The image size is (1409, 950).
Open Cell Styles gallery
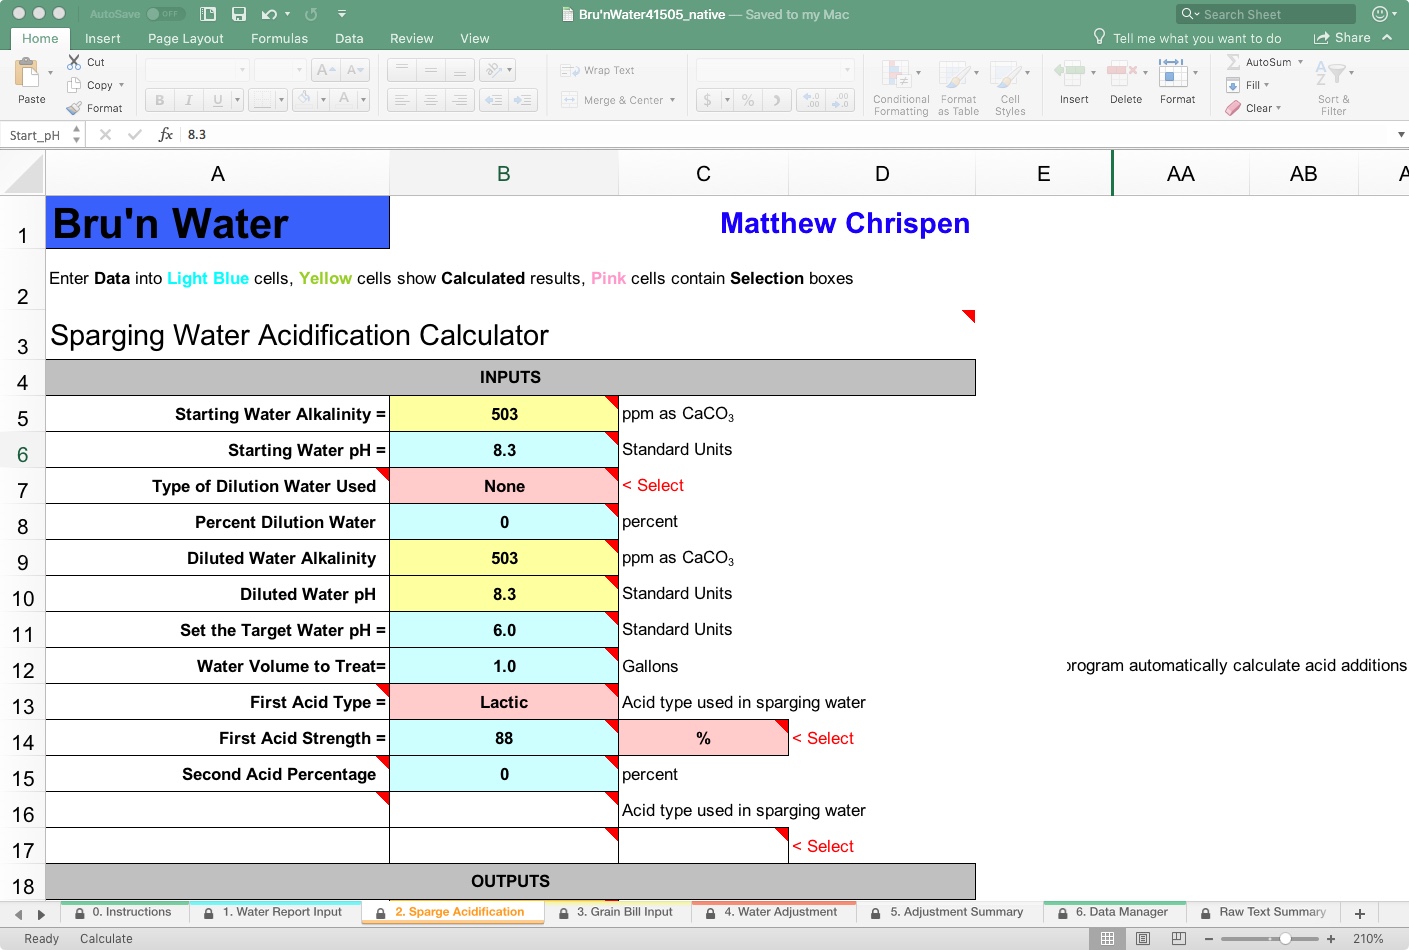tap(1010, 85)
